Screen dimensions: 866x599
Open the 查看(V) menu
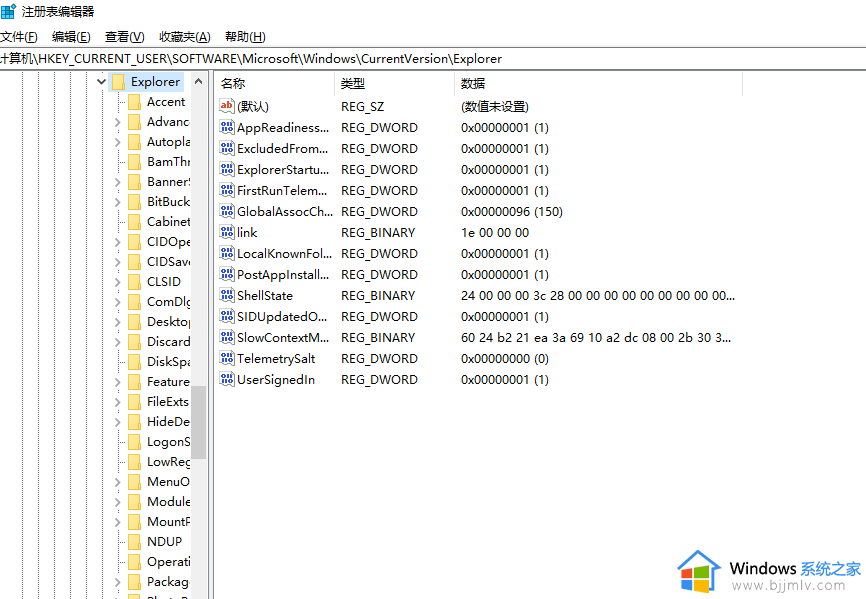[x=125, y=37]
